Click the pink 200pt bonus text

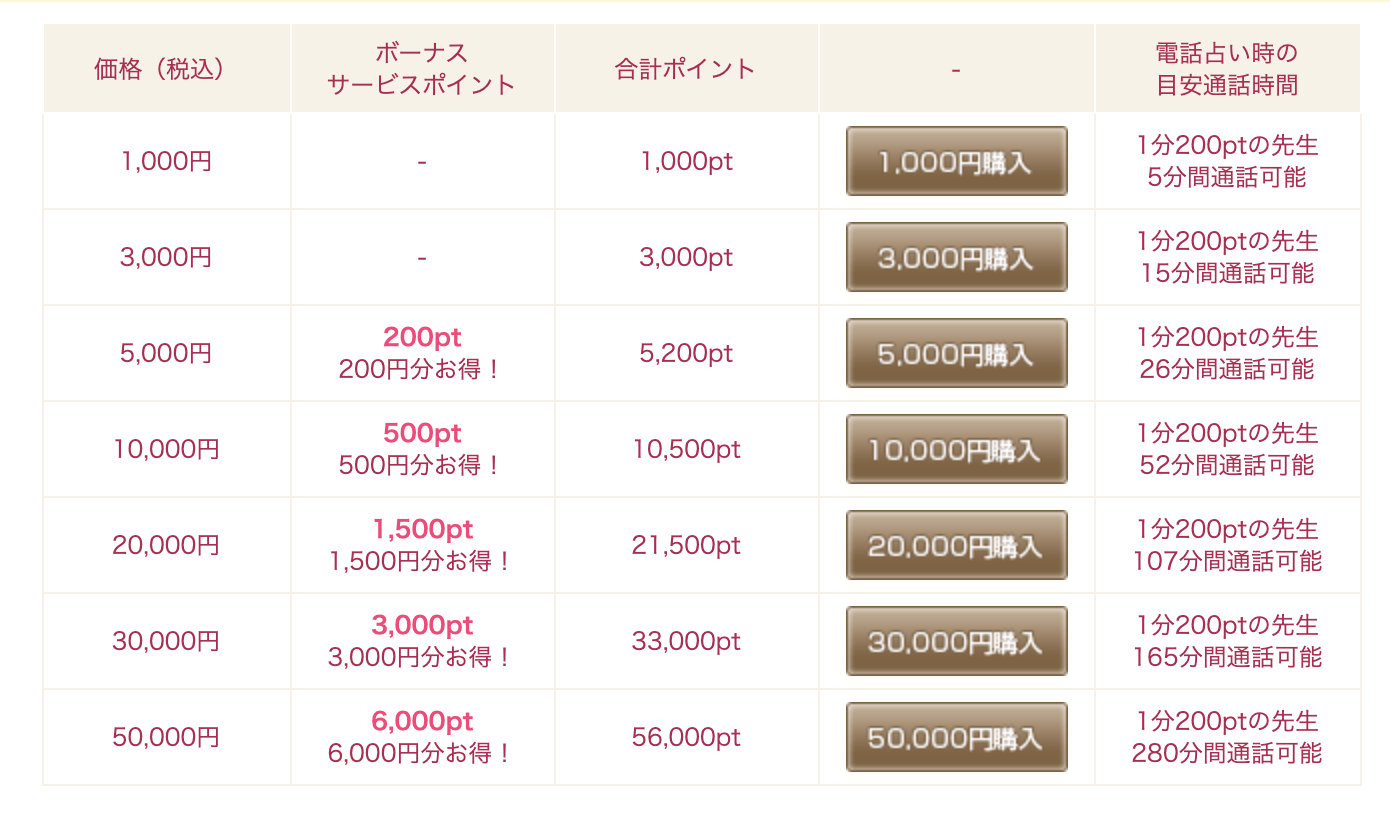tap(422, 337)
